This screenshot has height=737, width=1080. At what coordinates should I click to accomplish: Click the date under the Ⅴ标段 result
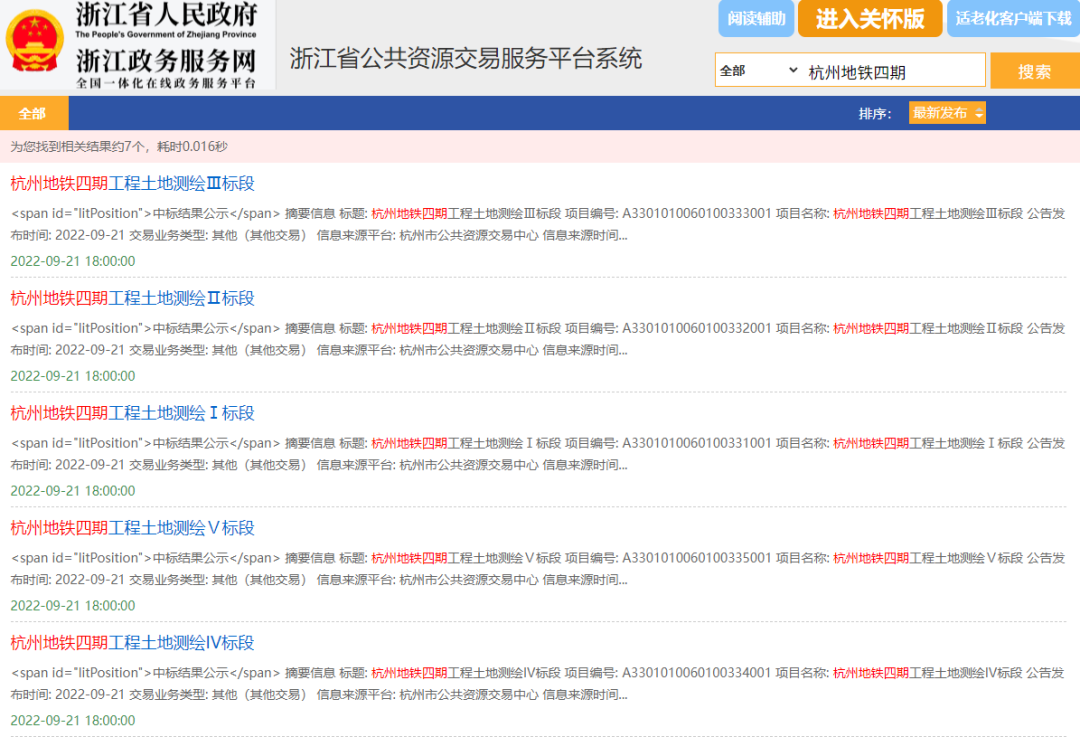click(x=73, y=606)
